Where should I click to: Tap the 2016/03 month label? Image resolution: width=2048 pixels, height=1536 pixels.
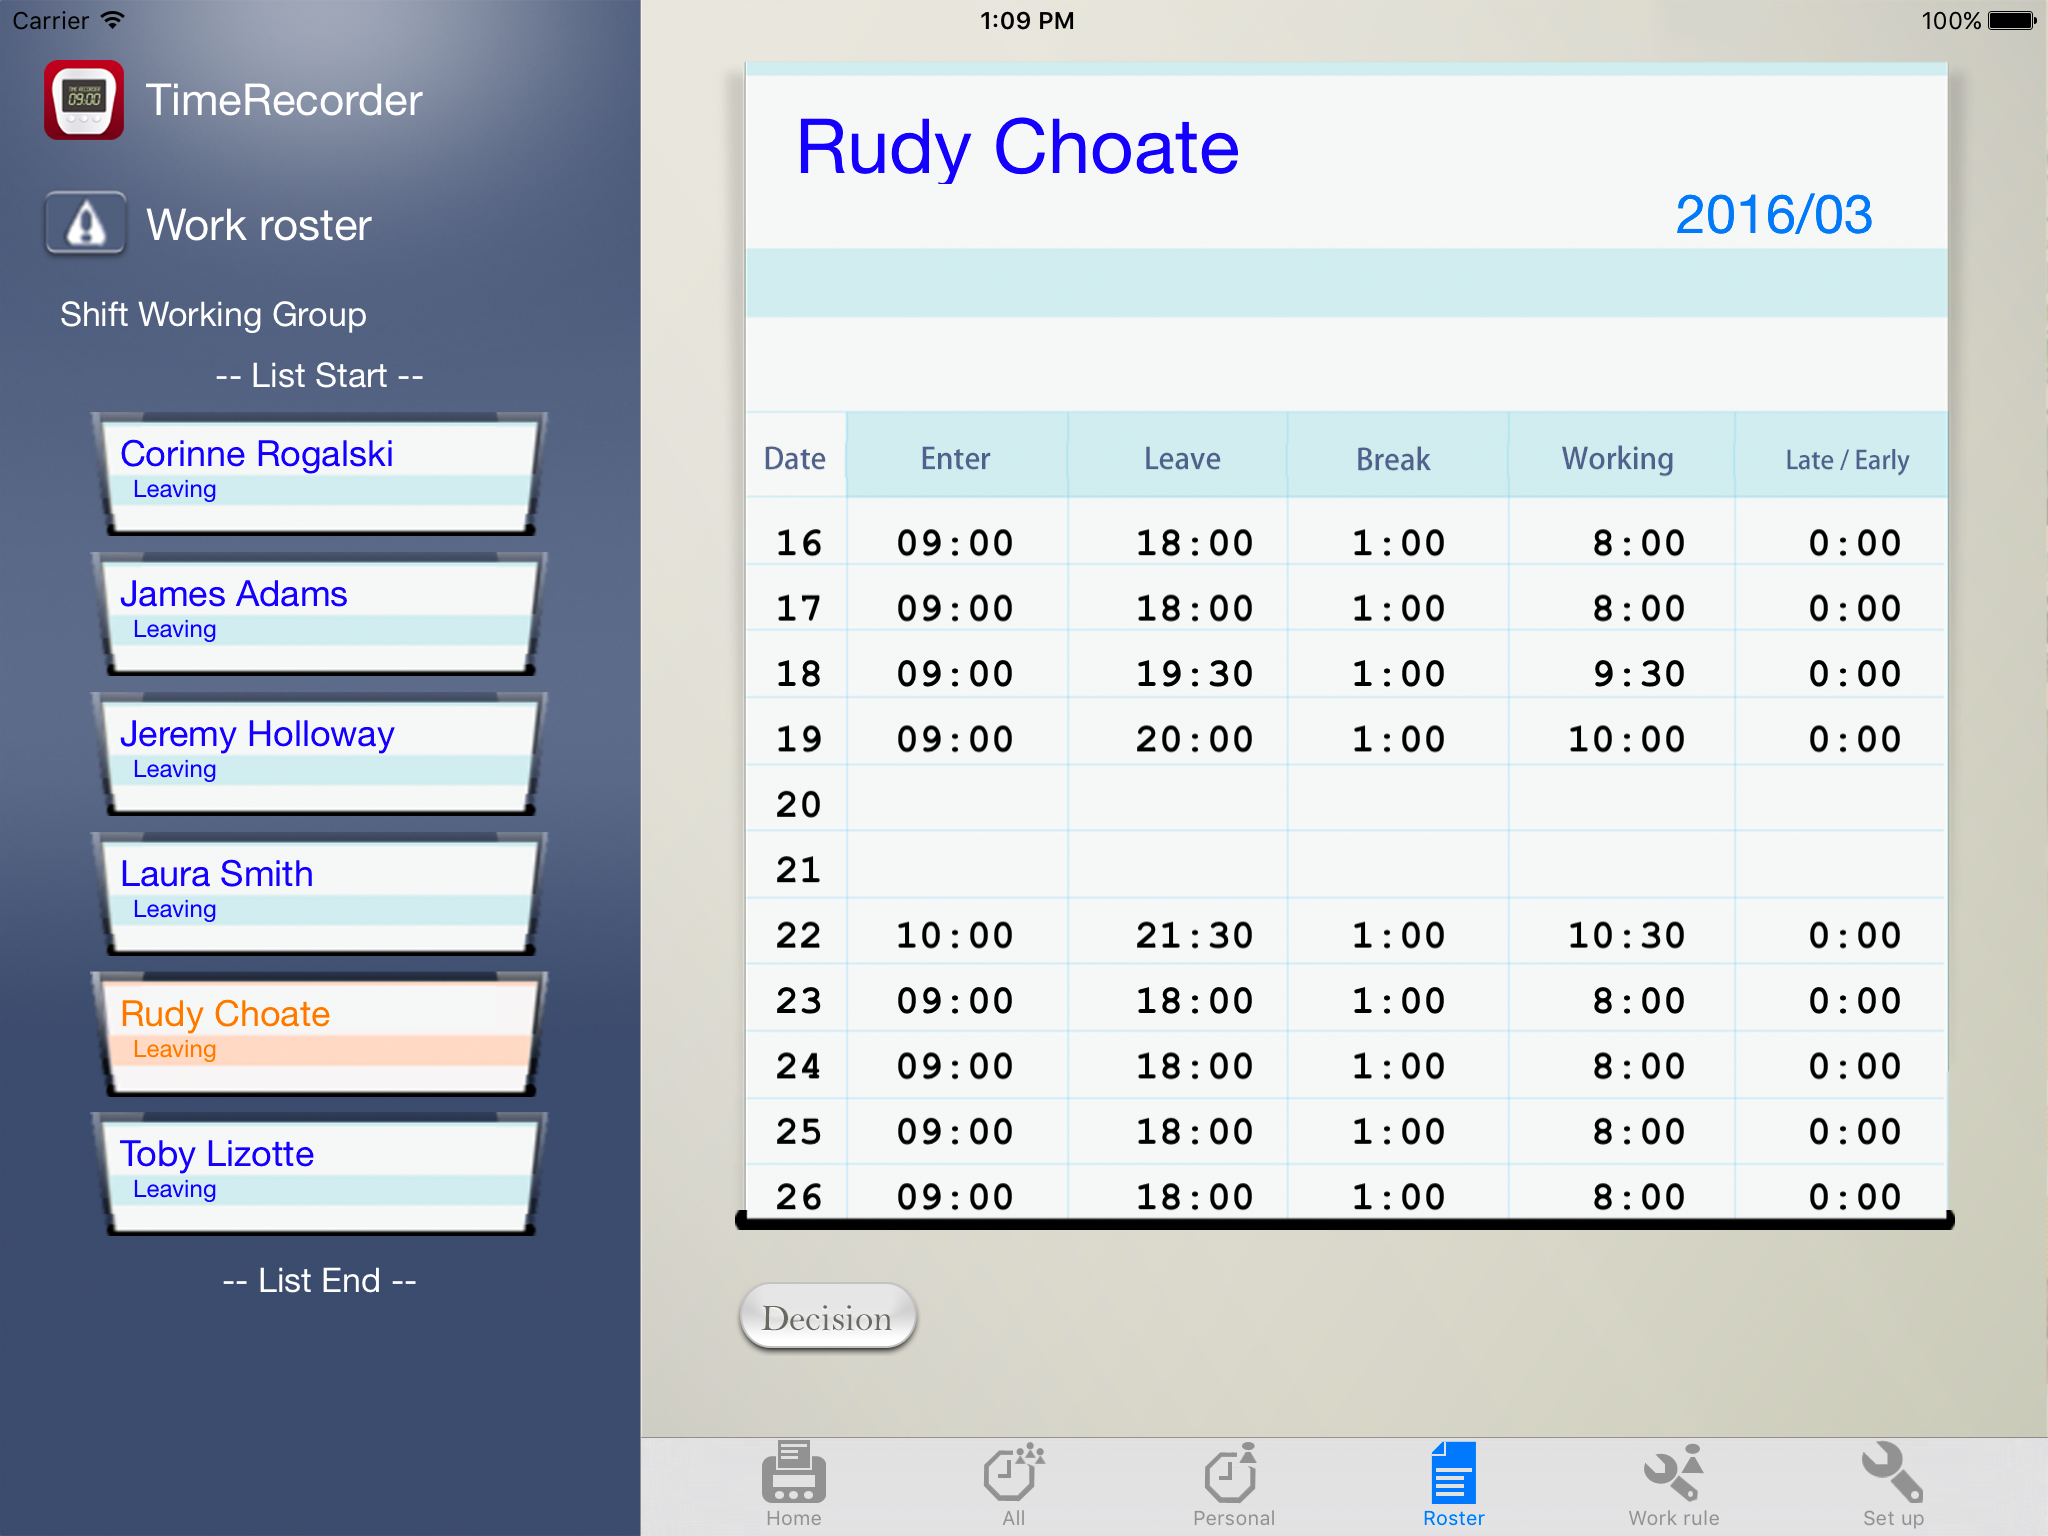pos(1772,215)
